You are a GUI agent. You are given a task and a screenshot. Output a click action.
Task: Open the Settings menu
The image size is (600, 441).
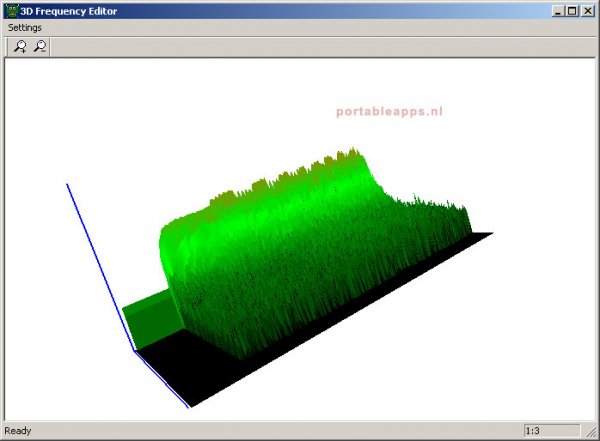point(25,28)
